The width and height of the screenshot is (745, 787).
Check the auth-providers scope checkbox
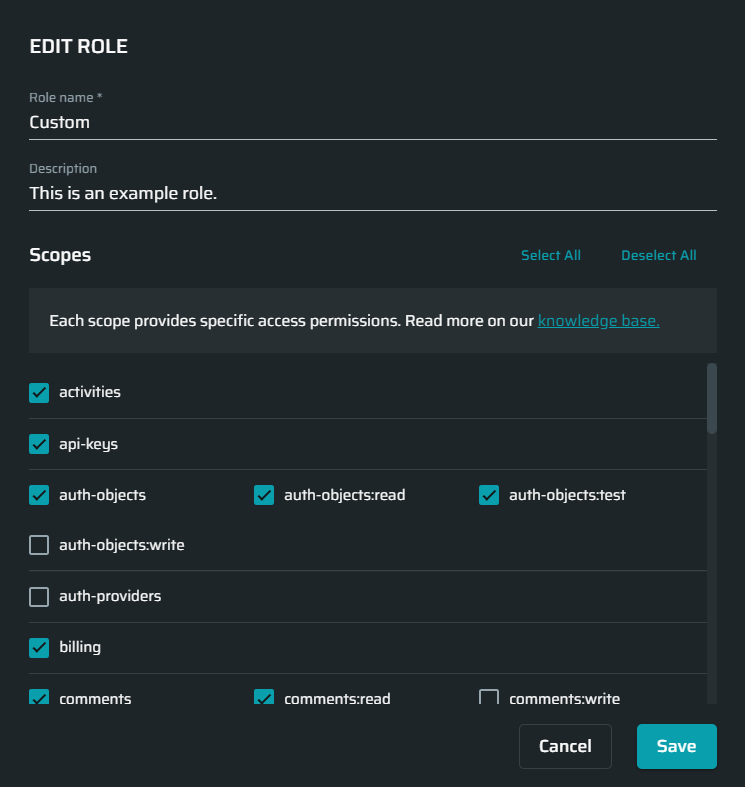(x=39, y=597)
